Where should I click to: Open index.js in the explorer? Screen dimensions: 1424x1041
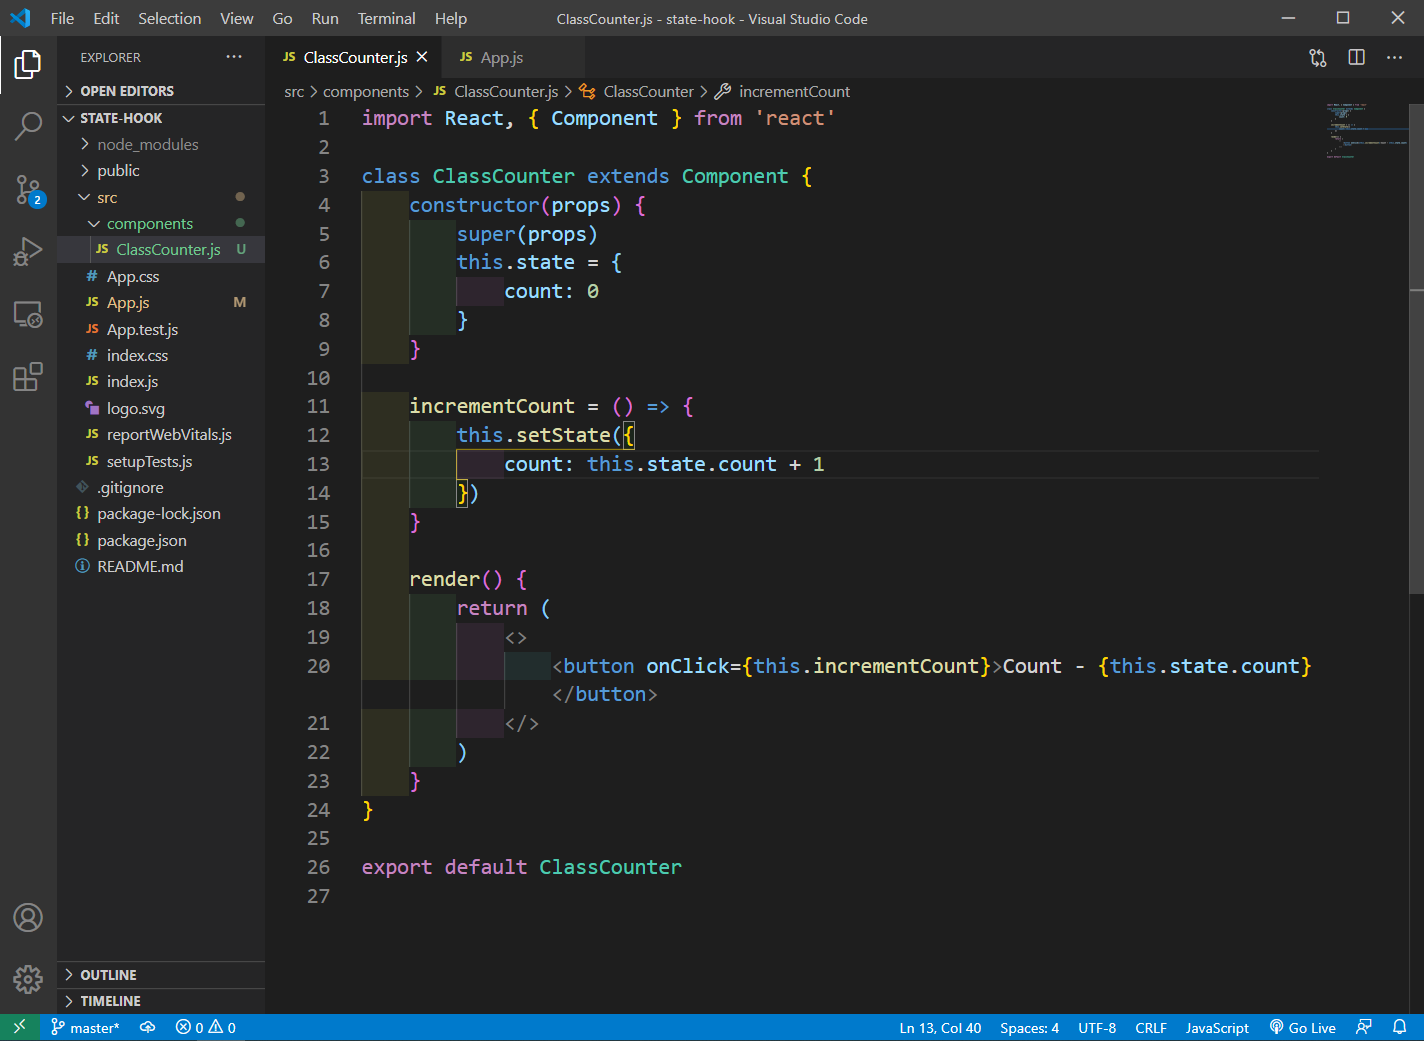tap(161, 382)
